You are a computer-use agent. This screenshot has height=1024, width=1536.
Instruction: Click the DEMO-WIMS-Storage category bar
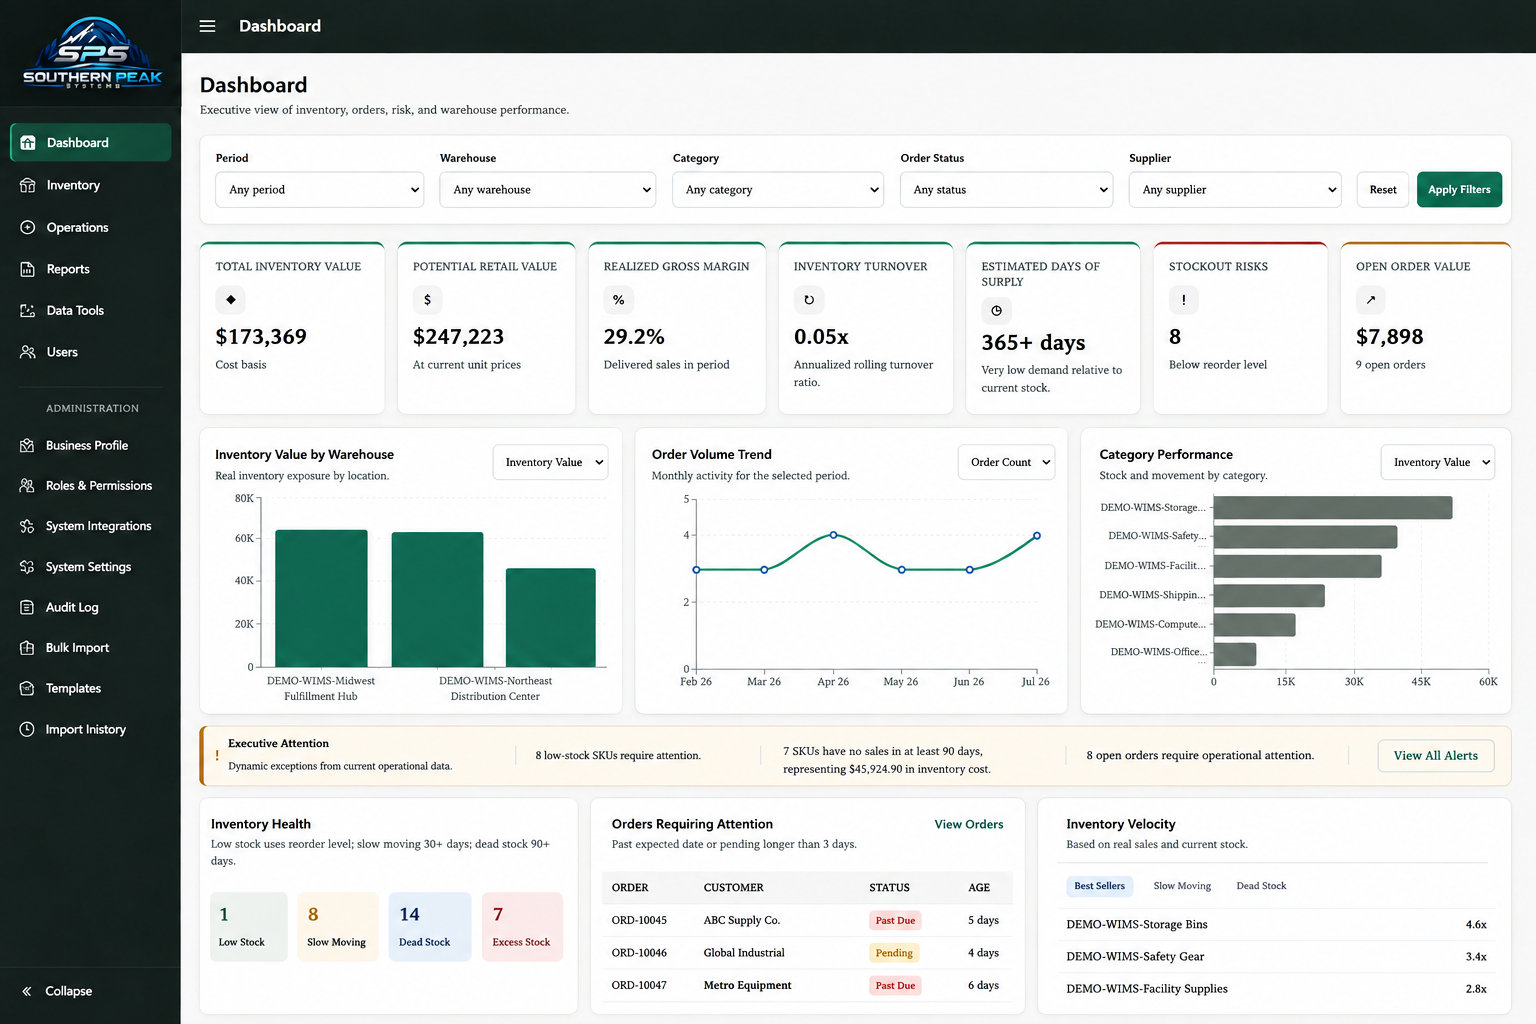[1333, 508]
